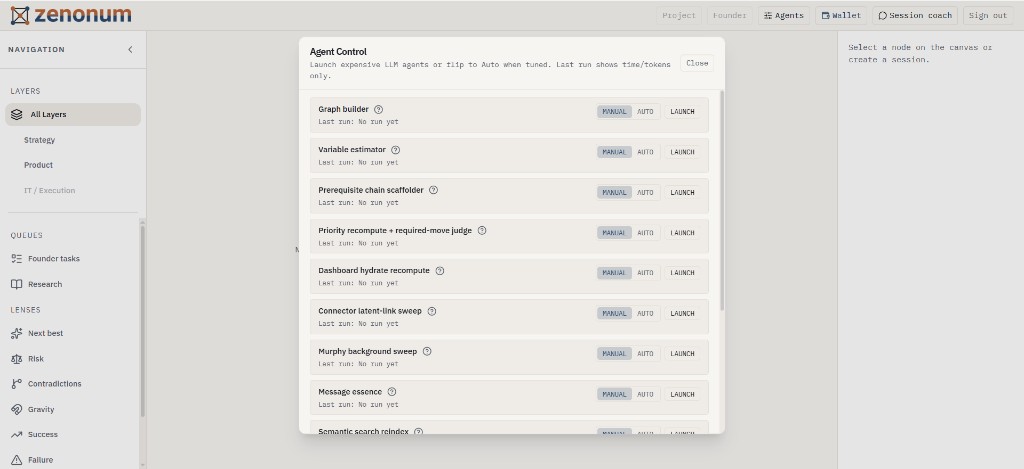Viewport: 1024px width, 469px height.
Task: Click the sidebar navigation scrollbar
Action: (x=142, y=320)
